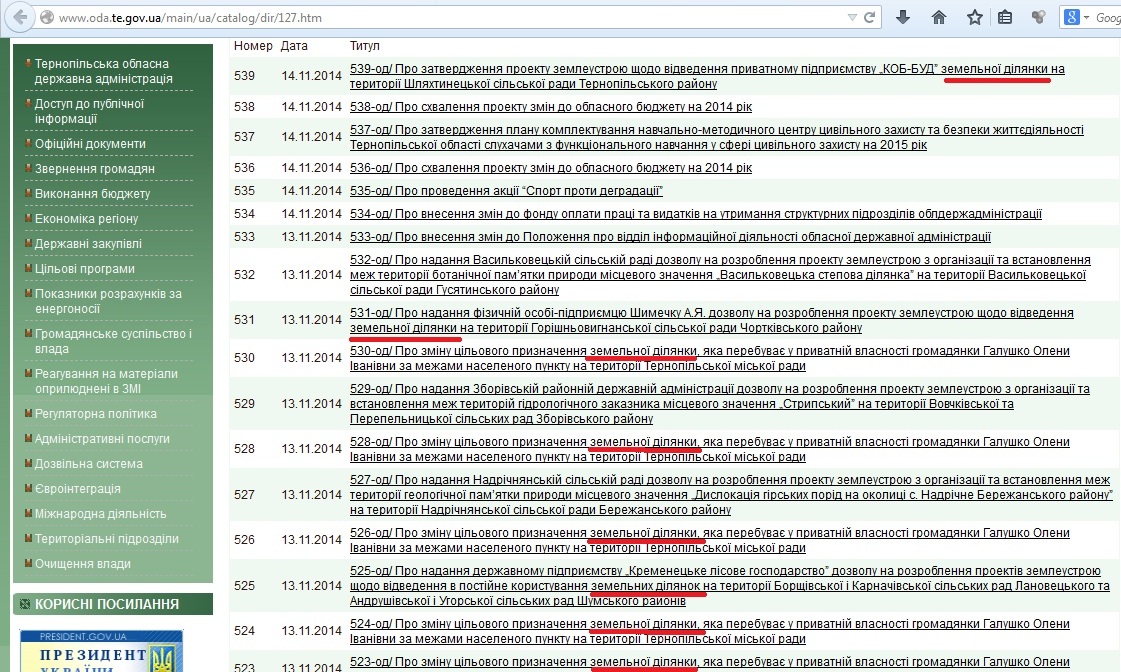Open document 536-од on budget changes
The height and width of the screenshot is (672, 1121).
pyautogui.click(x=550, y=168)
